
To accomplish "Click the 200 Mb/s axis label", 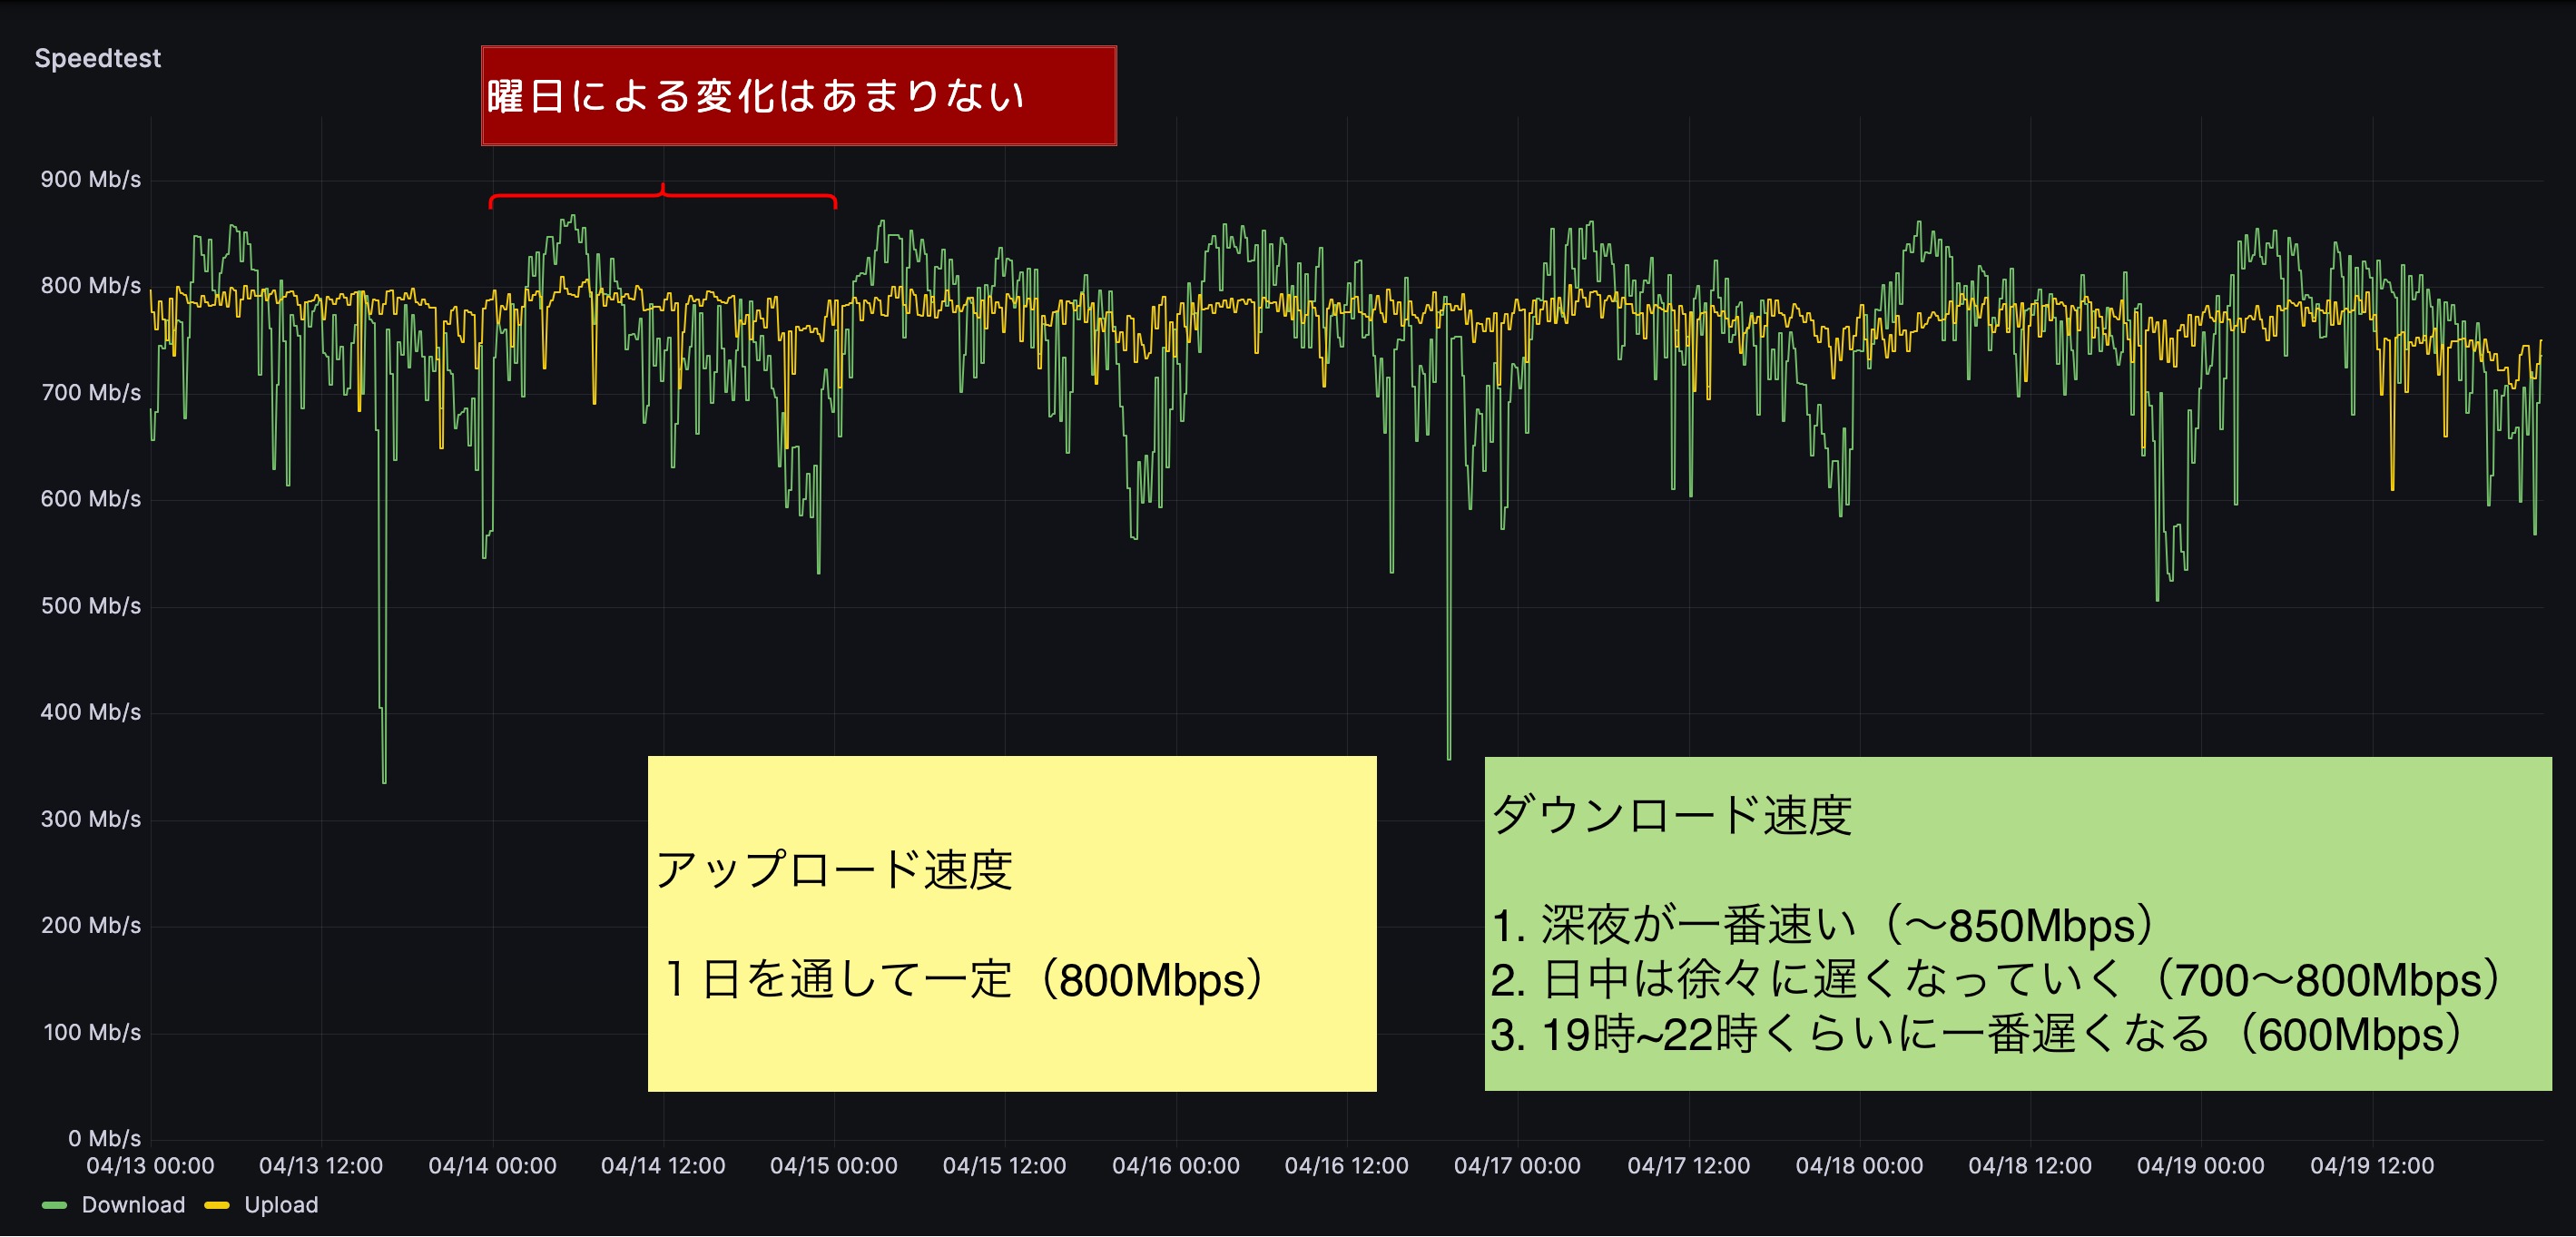I will click(x=90, y=925).
